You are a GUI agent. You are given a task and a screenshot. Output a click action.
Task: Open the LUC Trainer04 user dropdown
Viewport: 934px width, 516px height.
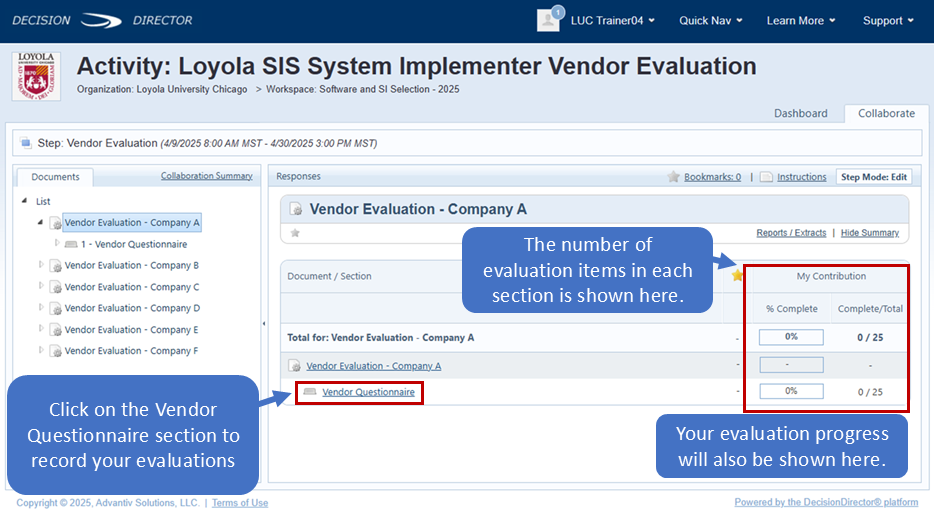click(x=612, y=20)
